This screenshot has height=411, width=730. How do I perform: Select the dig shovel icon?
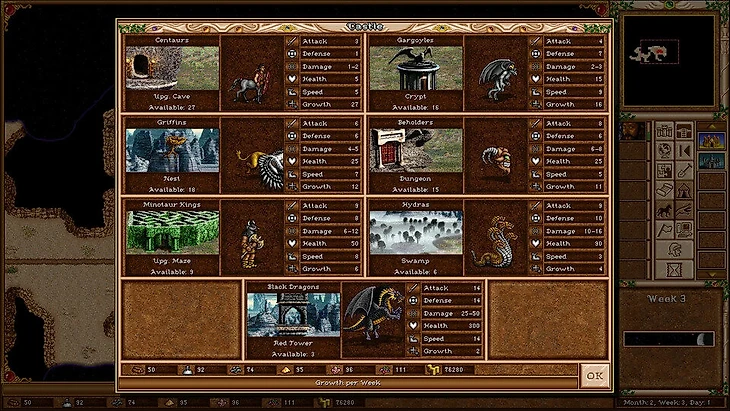pyautogui.click(x=684, y=170)
